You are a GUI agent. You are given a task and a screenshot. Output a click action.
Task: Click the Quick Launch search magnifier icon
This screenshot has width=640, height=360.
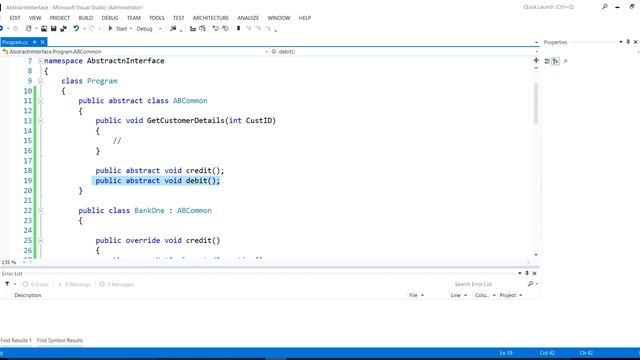604,7
